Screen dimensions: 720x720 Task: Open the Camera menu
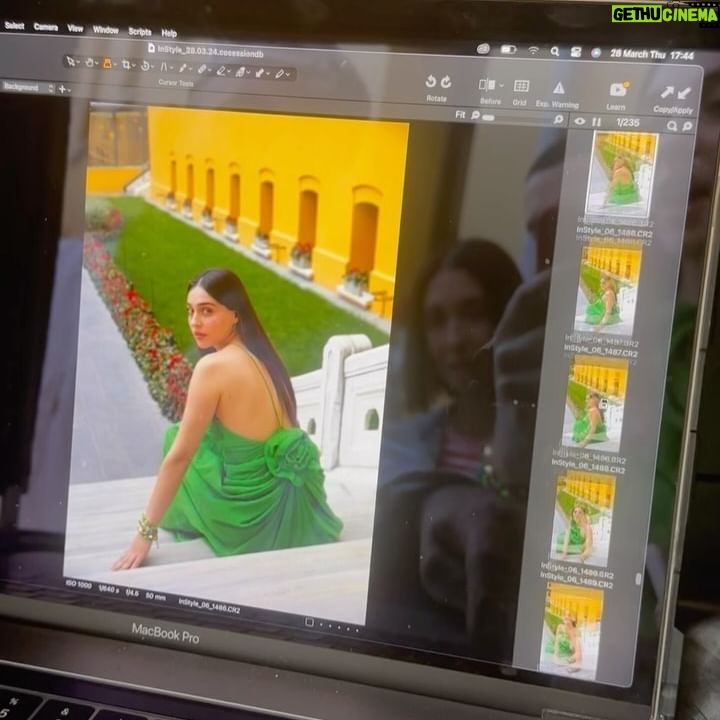coord(45,27)
